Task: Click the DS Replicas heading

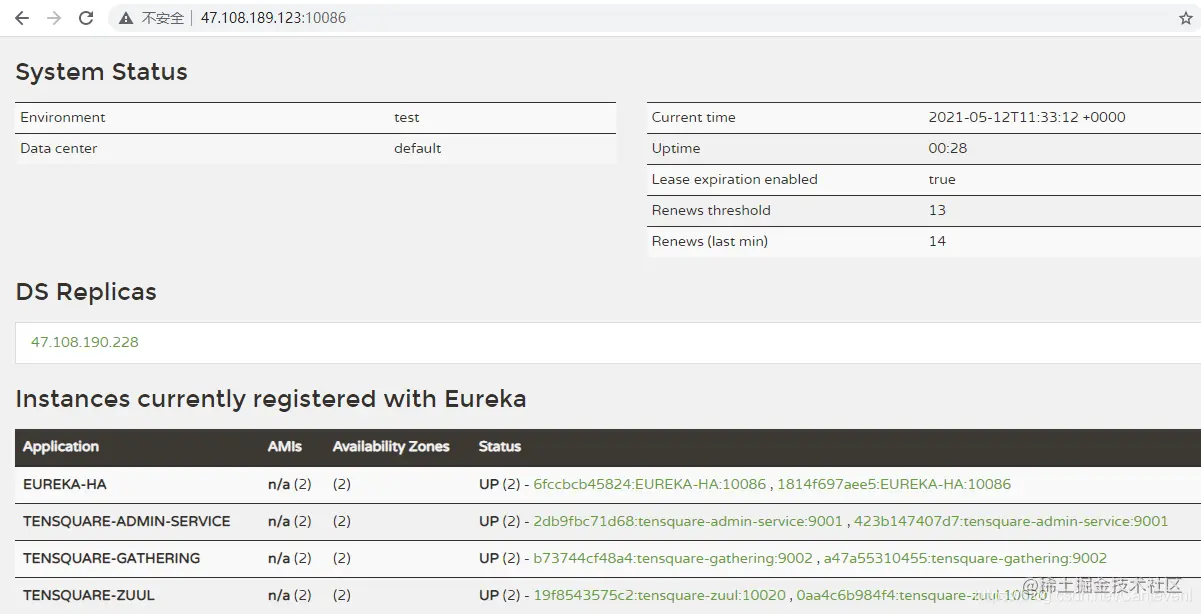Action: click(x=86, y=292)
